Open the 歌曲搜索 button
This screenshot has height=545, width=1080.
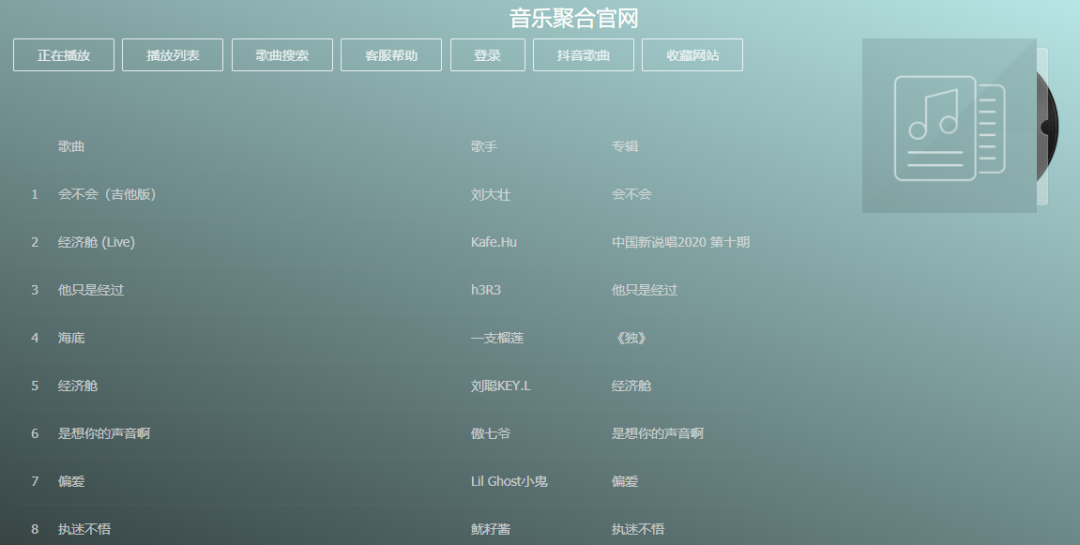[282, 55]
